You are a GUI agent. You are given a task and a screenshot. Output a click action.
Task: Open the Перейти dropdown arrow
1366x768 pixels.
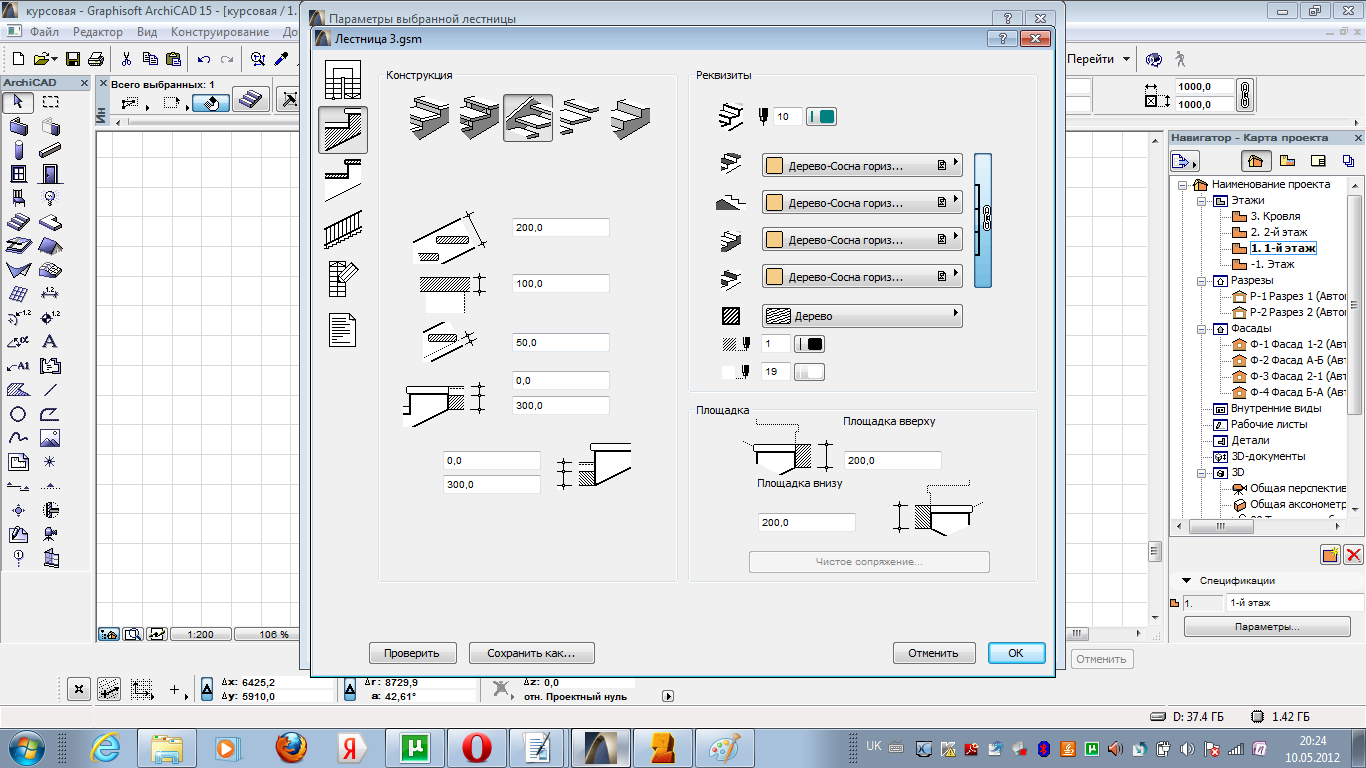click(1127, 59)
